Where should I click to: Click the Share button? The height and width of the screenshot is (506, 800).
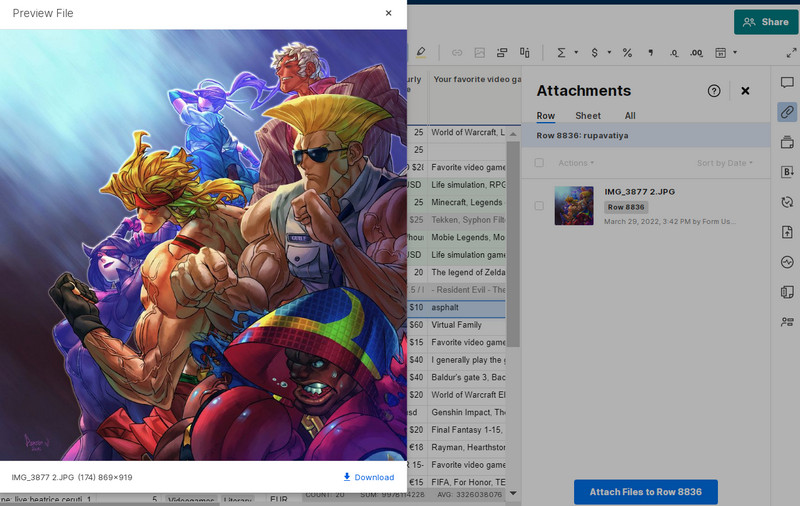pos(766,22)
